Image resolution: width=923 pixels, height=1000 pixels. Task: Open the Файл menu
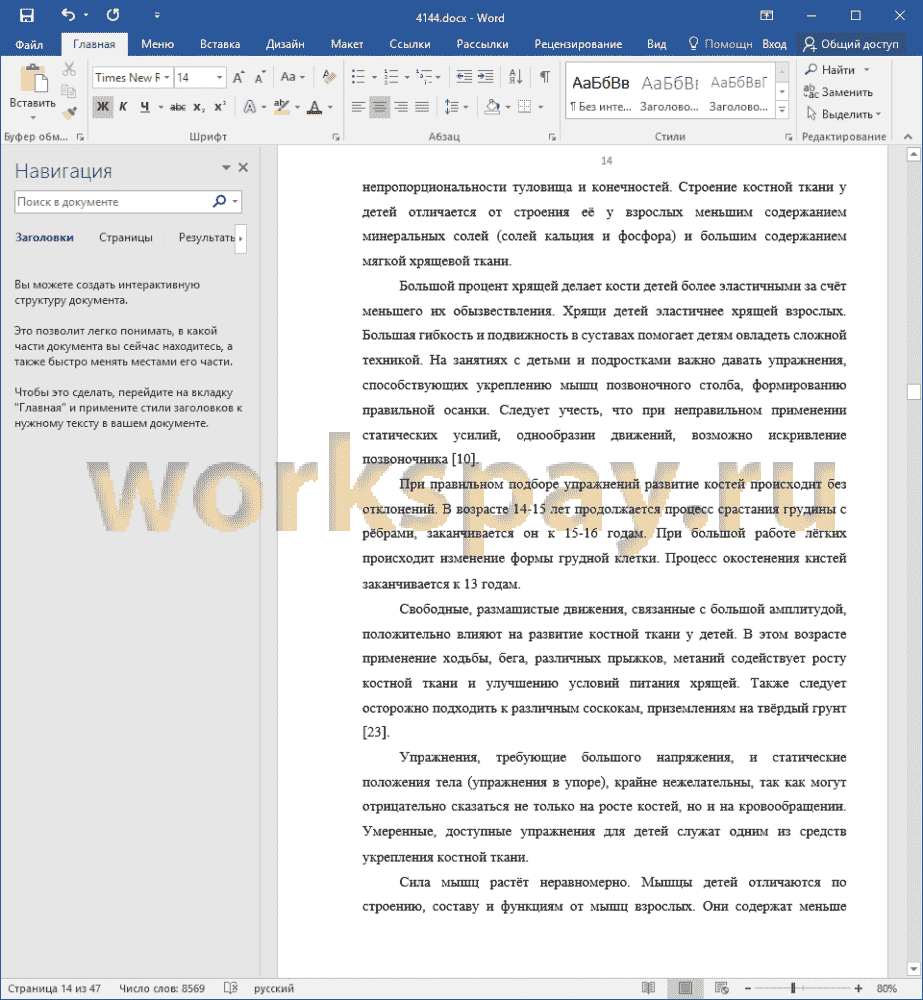point(29,44)
